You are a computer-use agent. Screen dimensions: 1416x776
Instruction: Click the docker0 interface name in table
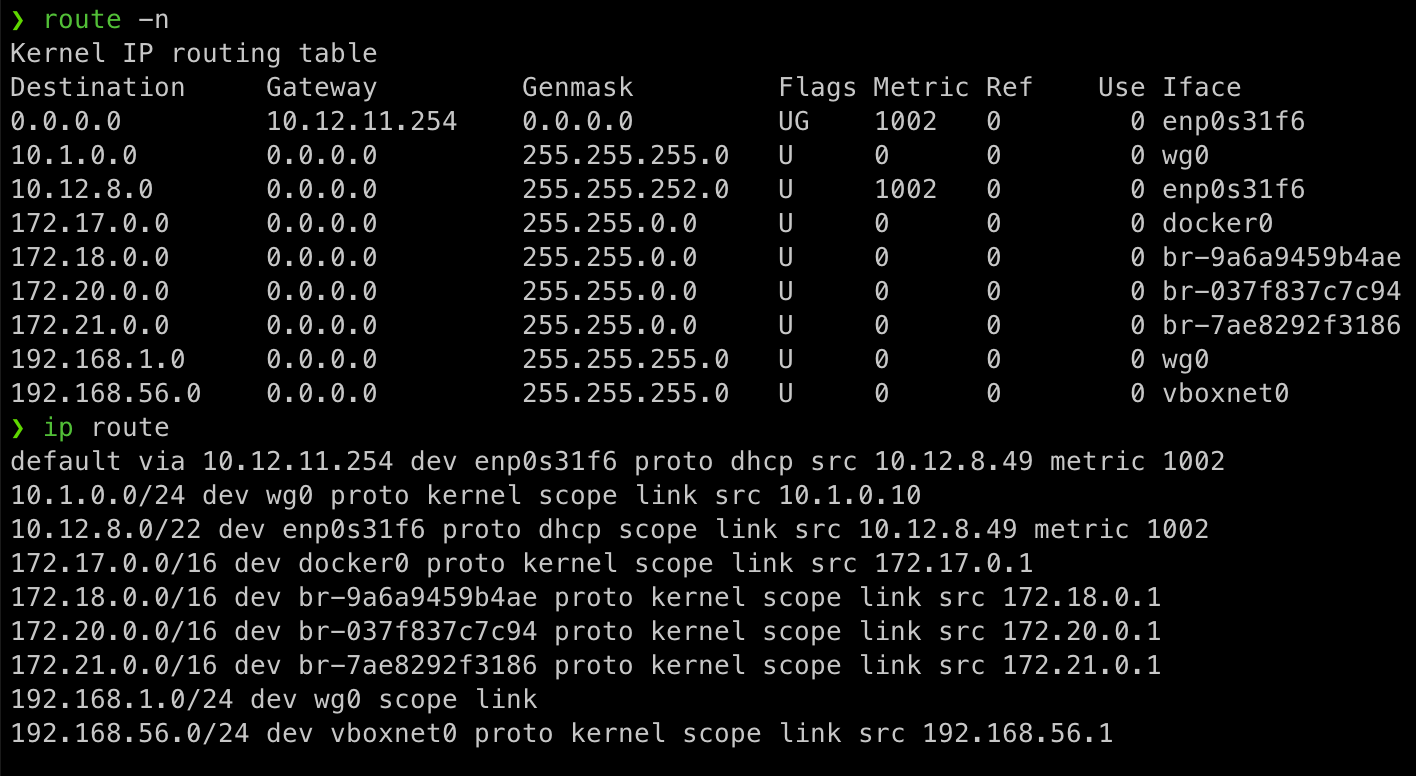[x=1218, y=224]
